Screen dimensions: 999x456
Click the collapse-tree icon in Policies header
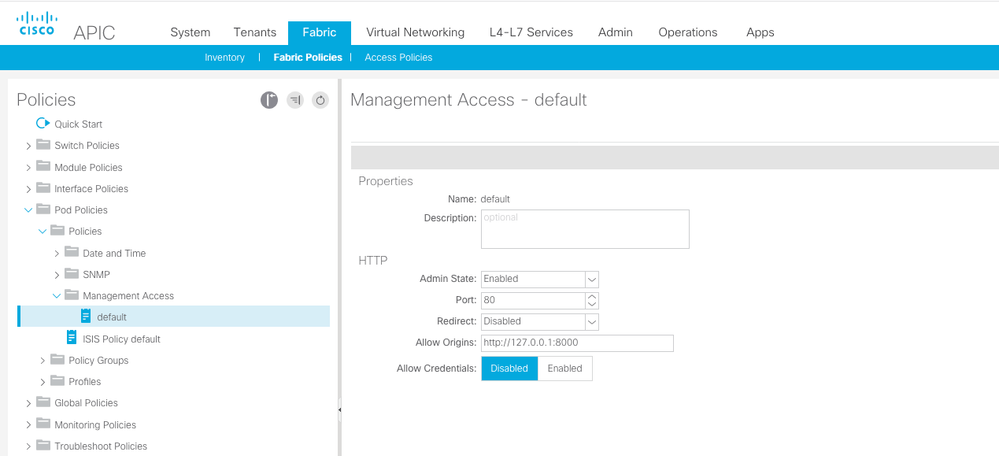point(295,100)
